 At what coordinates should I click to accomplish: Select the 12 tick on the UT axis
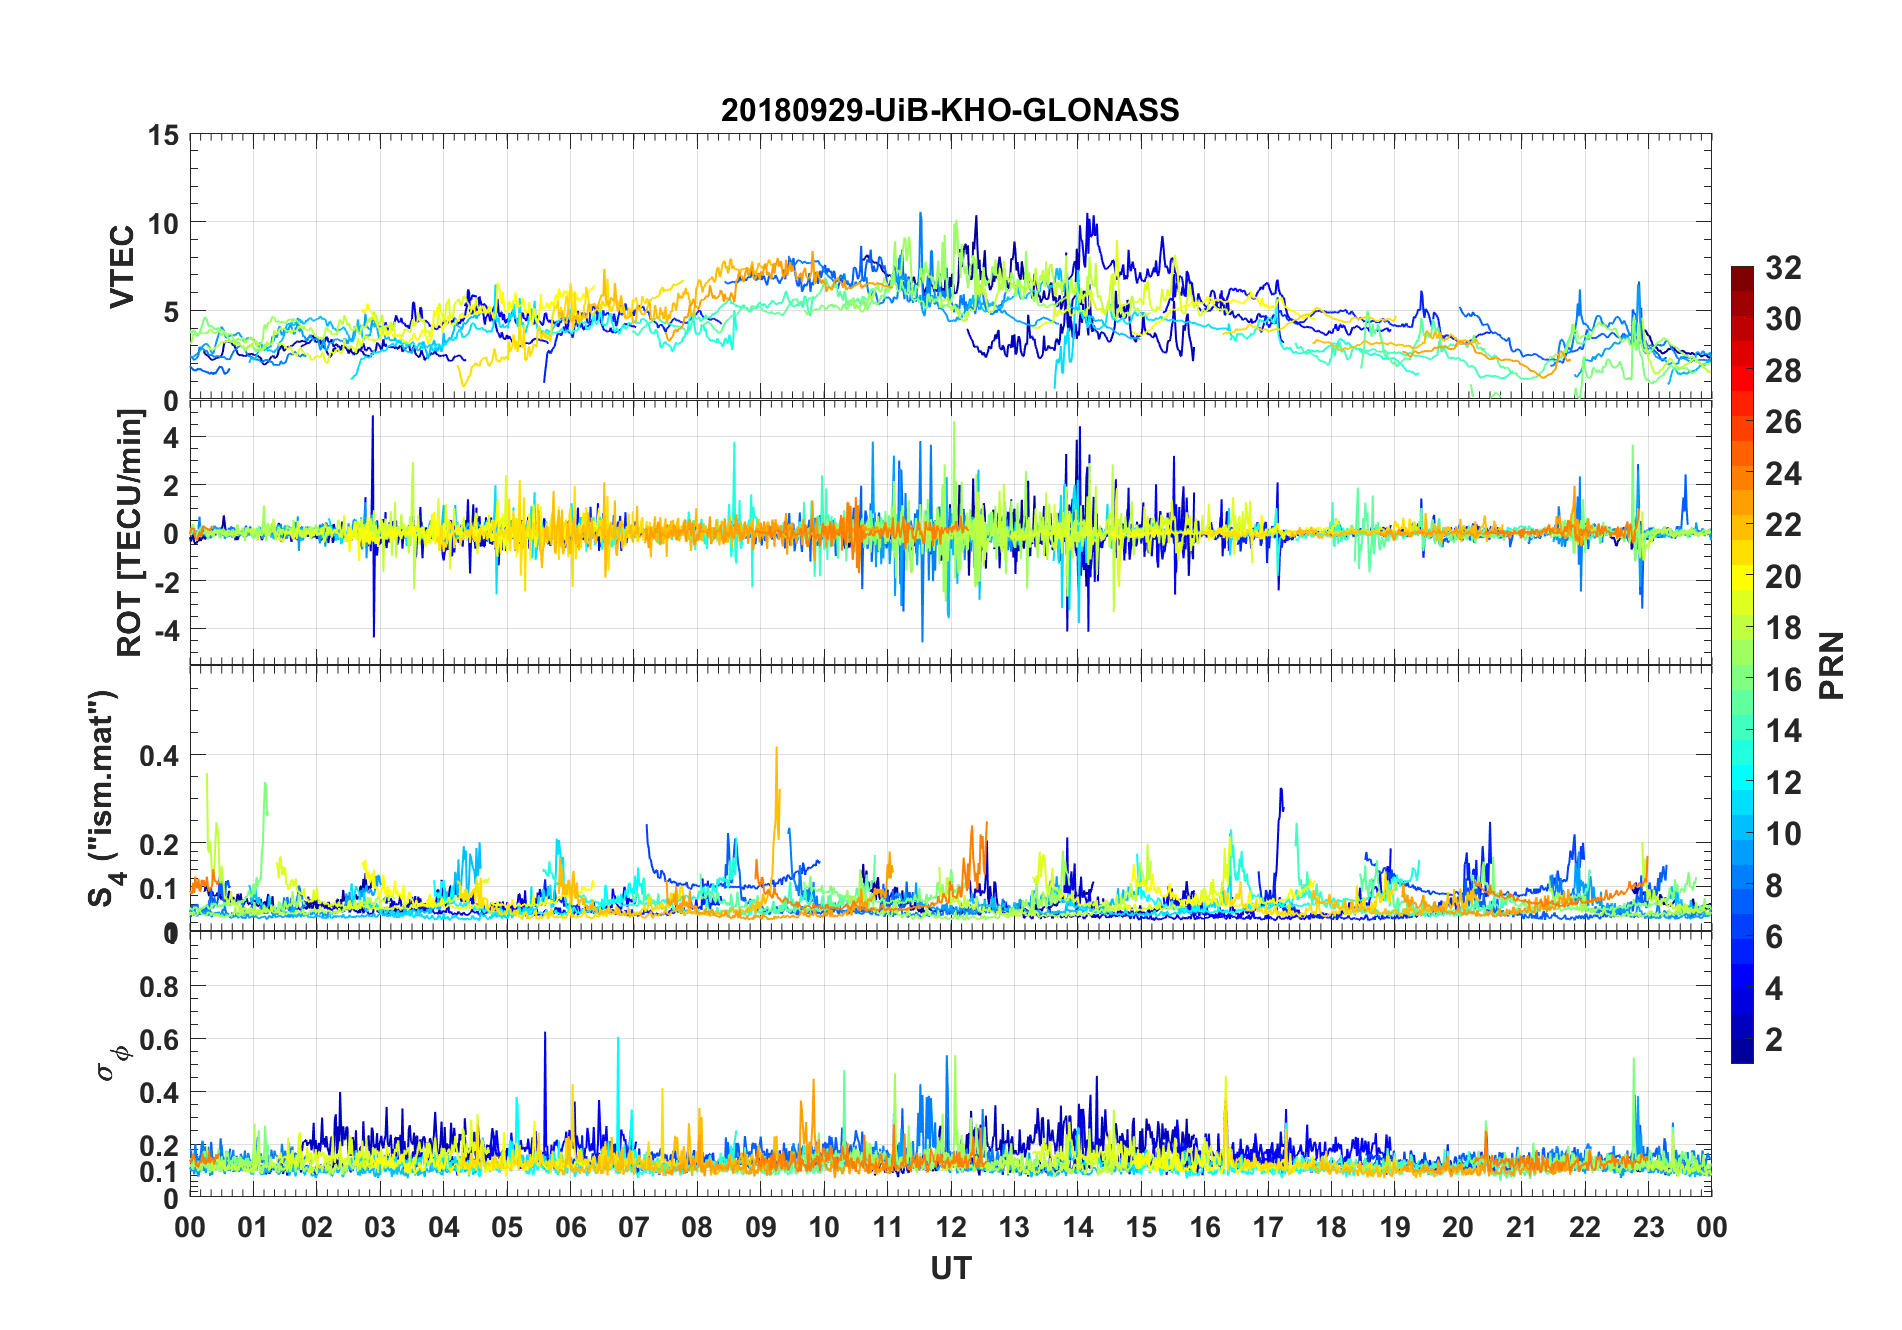tap(951, 1227)
